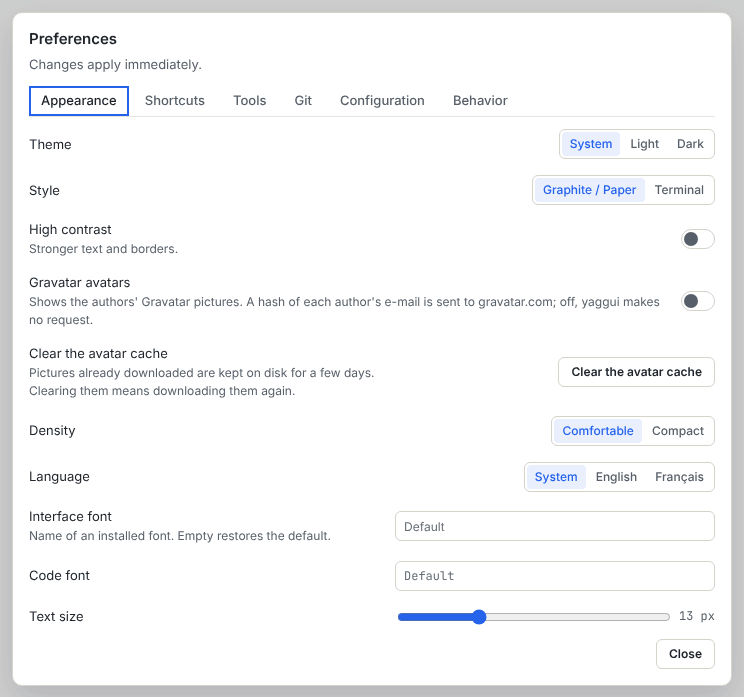Screen dimensions: 744x697
Task: Set density to Compact
Action: coord(678,431)
